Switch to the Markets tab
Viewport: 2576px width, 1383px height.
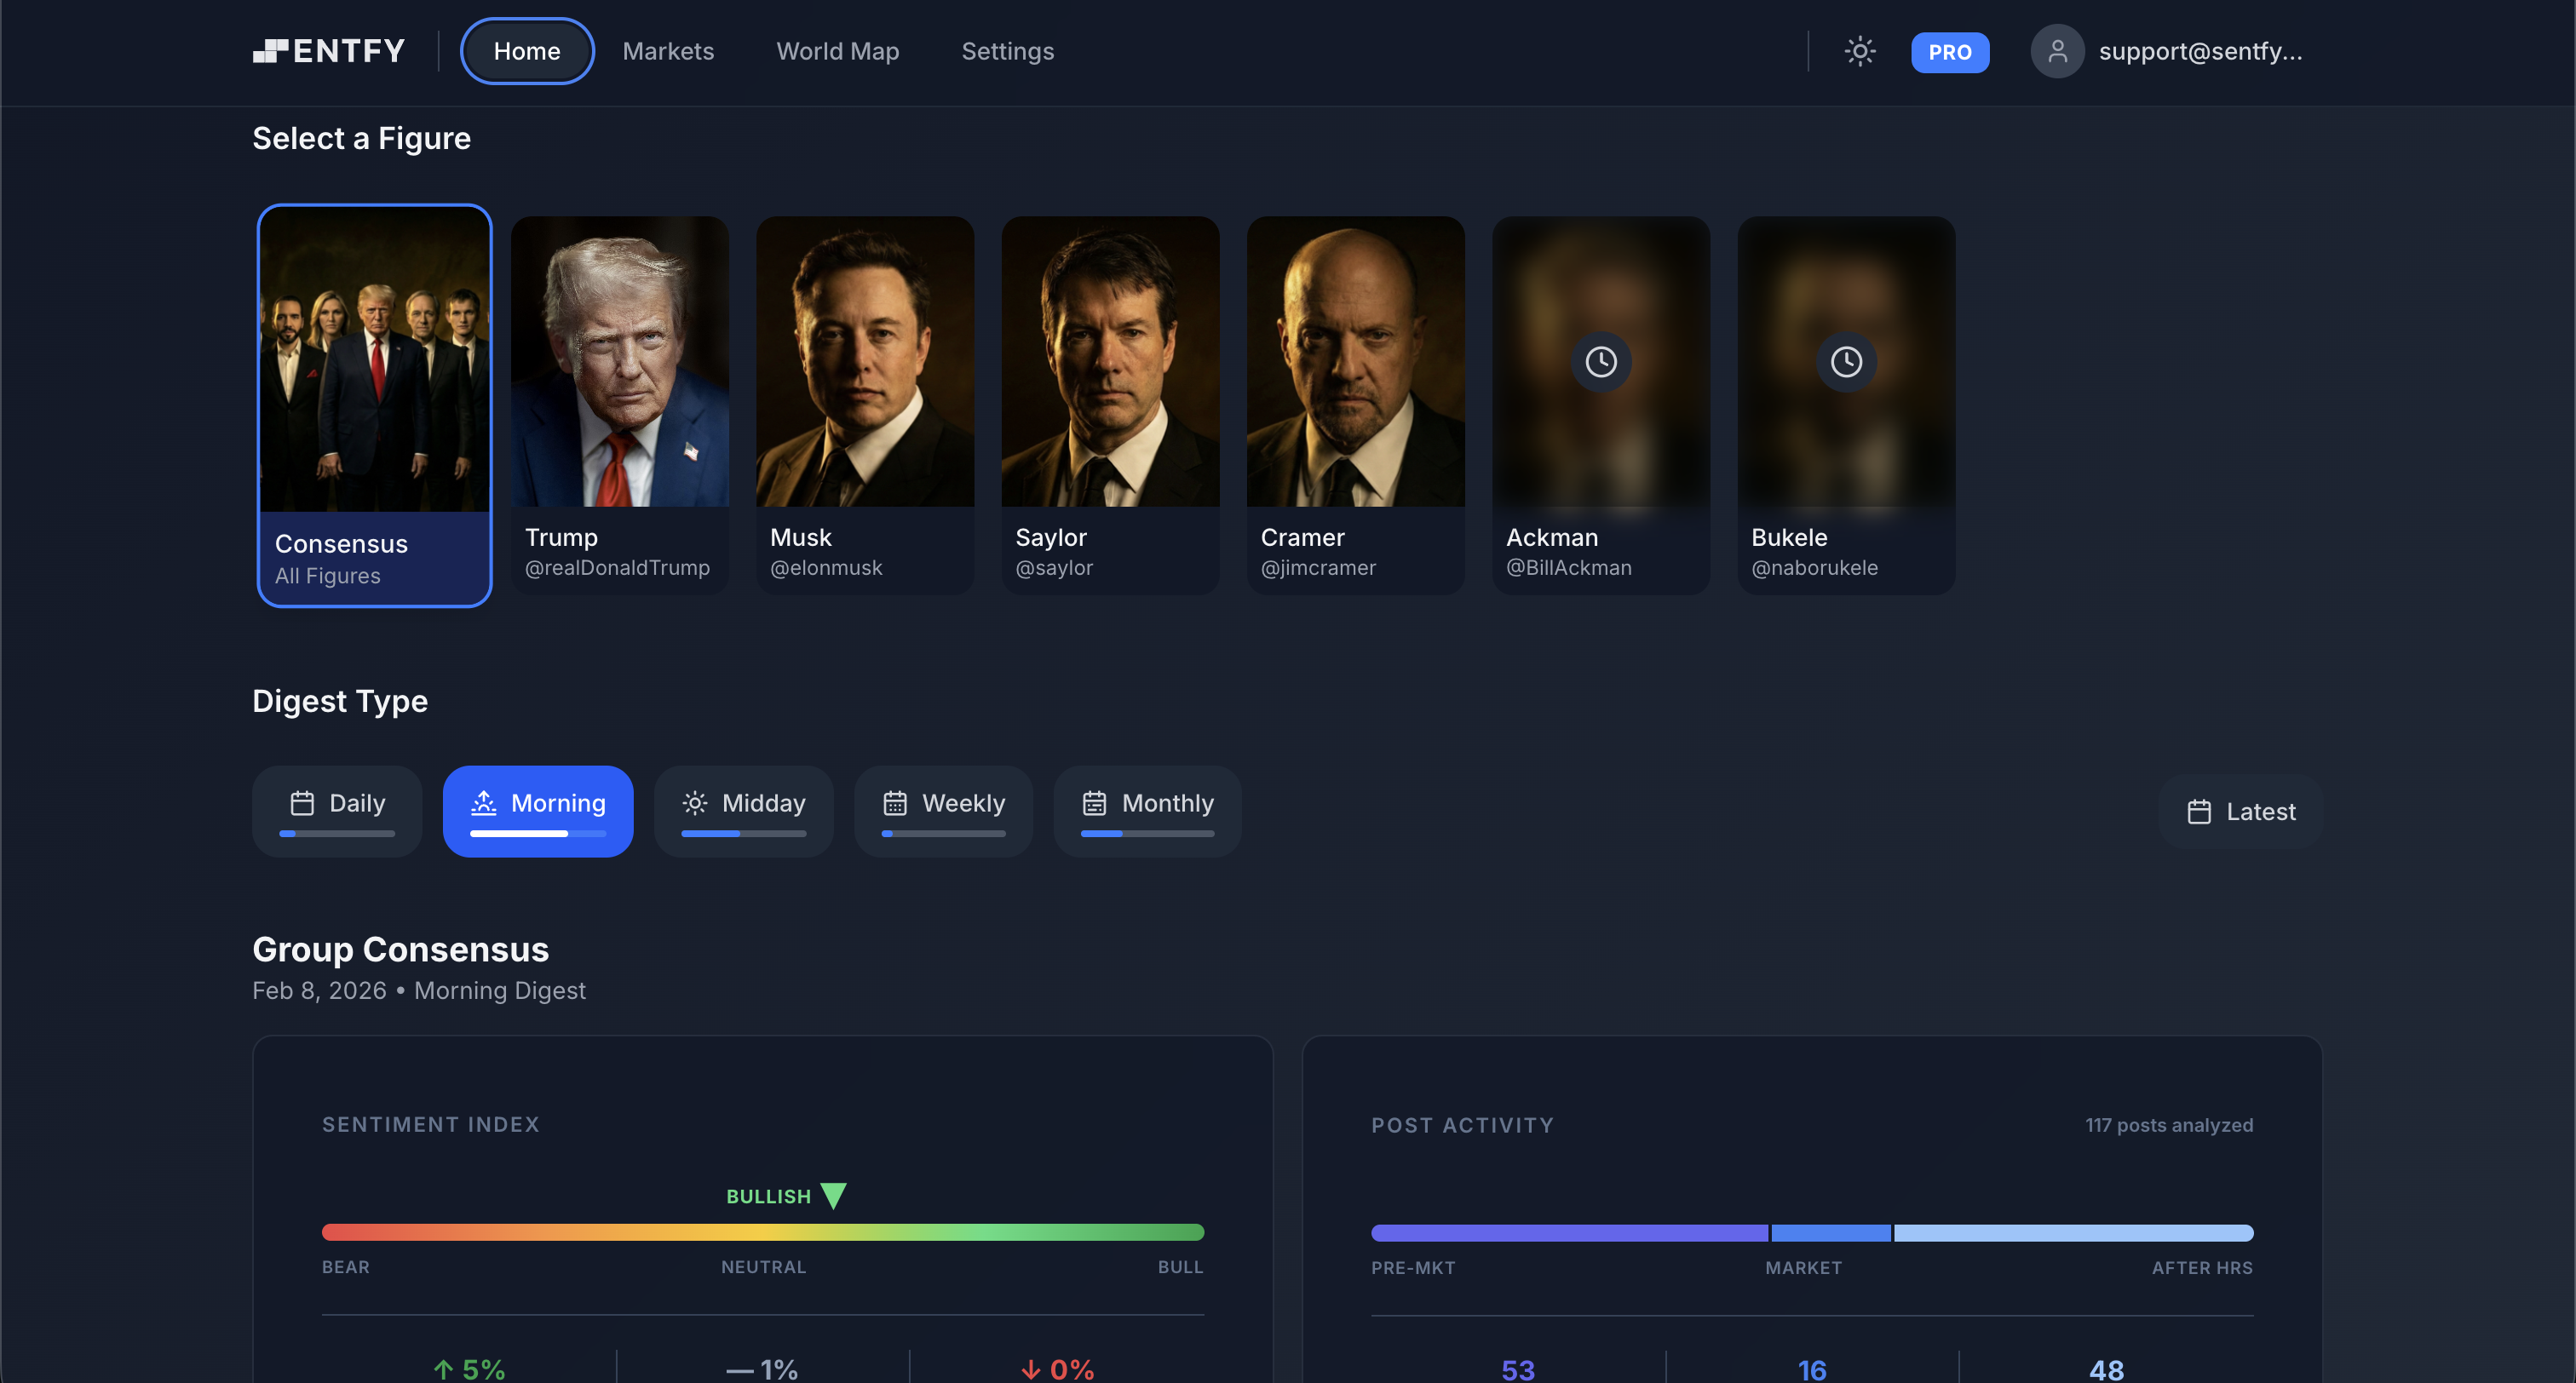668,51
